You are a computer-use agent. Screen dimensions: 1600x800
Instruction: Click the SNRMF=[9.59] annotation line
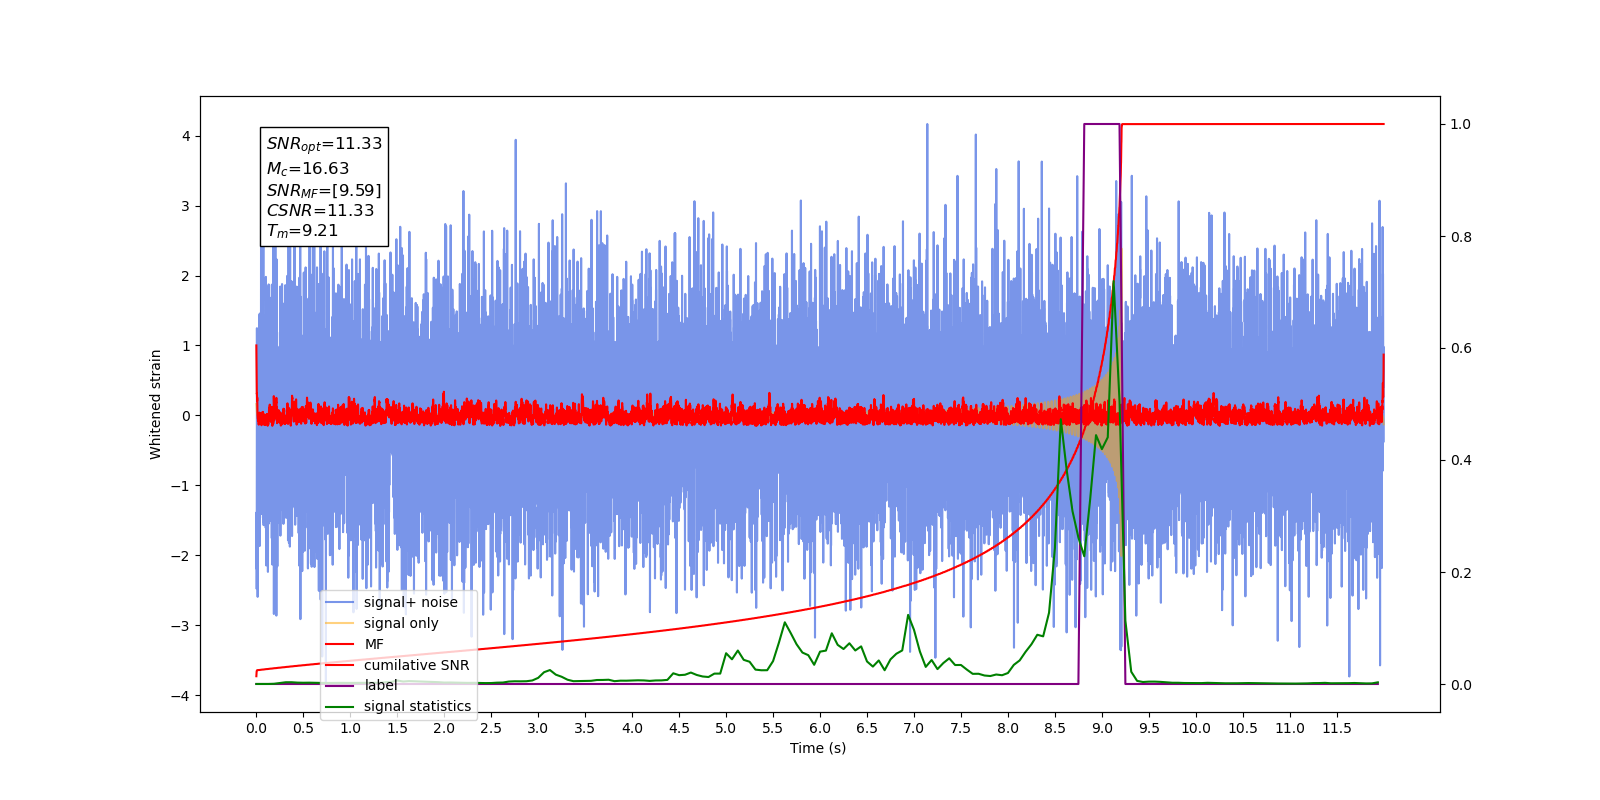point(324,190)
